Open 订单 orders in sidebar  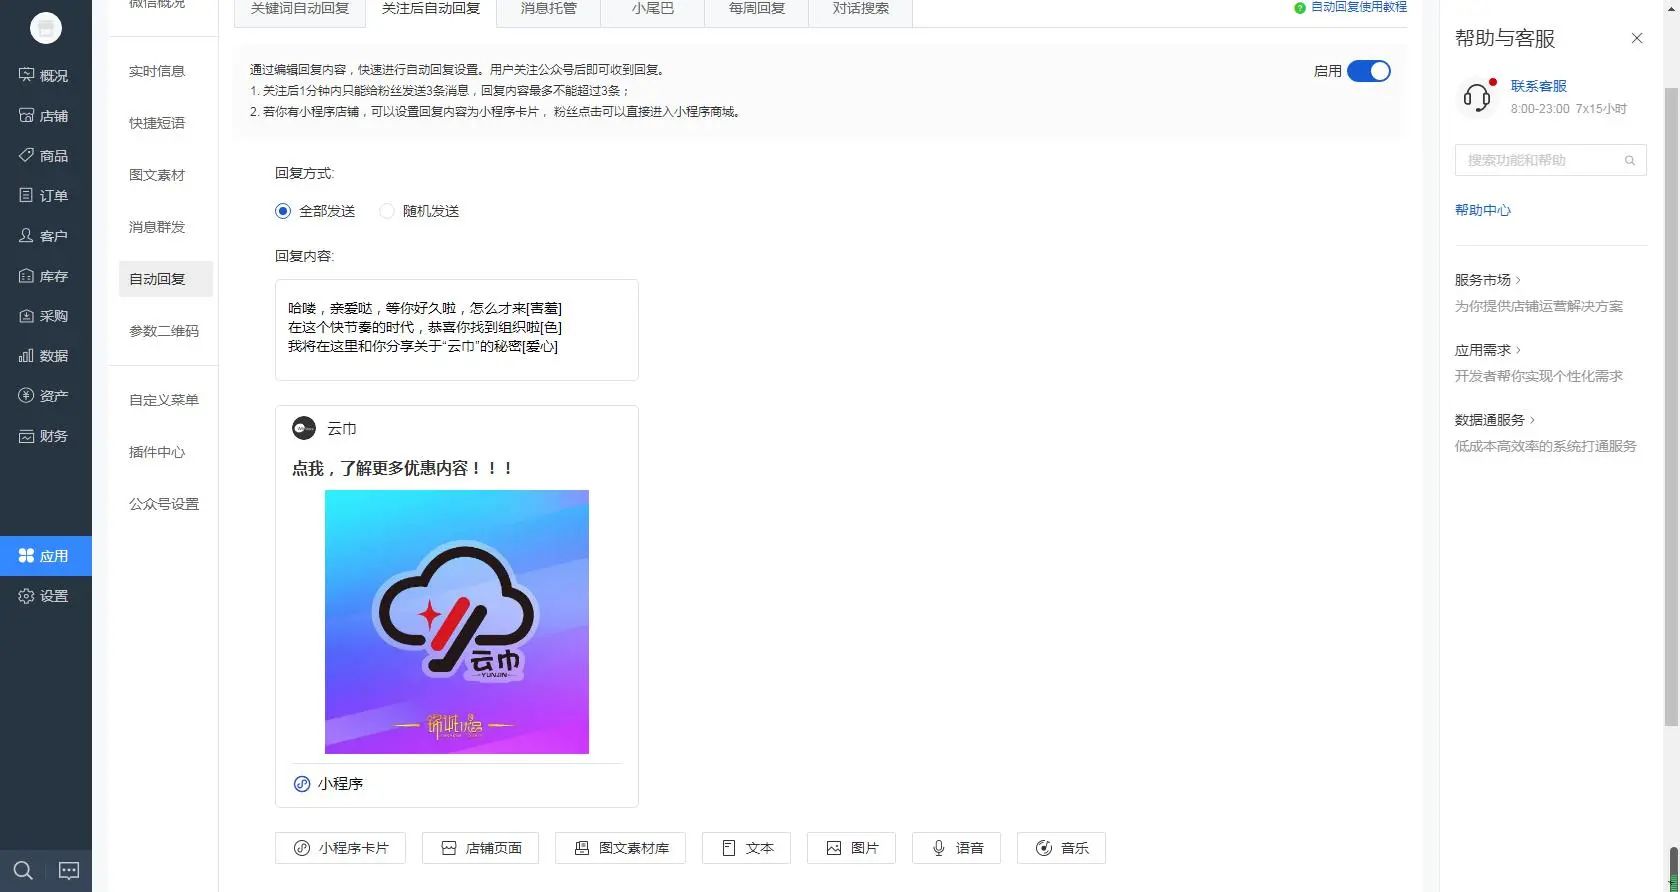[45, 195]
